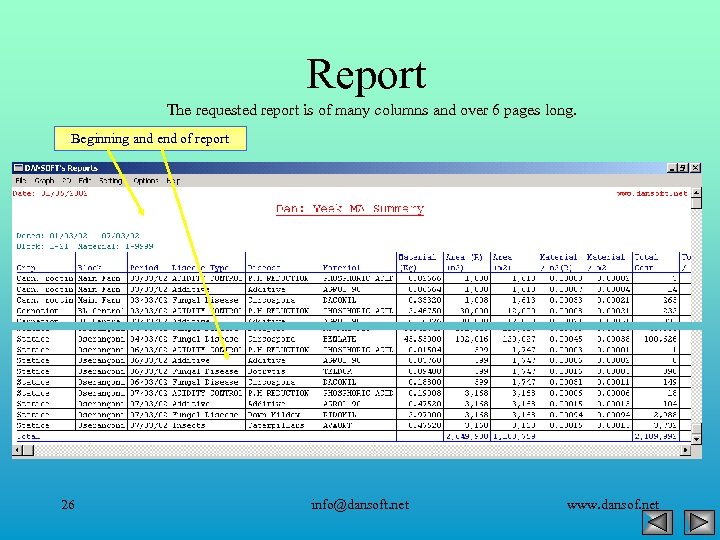Open the File menu in DANSOFT's Reports

(21, 180)
